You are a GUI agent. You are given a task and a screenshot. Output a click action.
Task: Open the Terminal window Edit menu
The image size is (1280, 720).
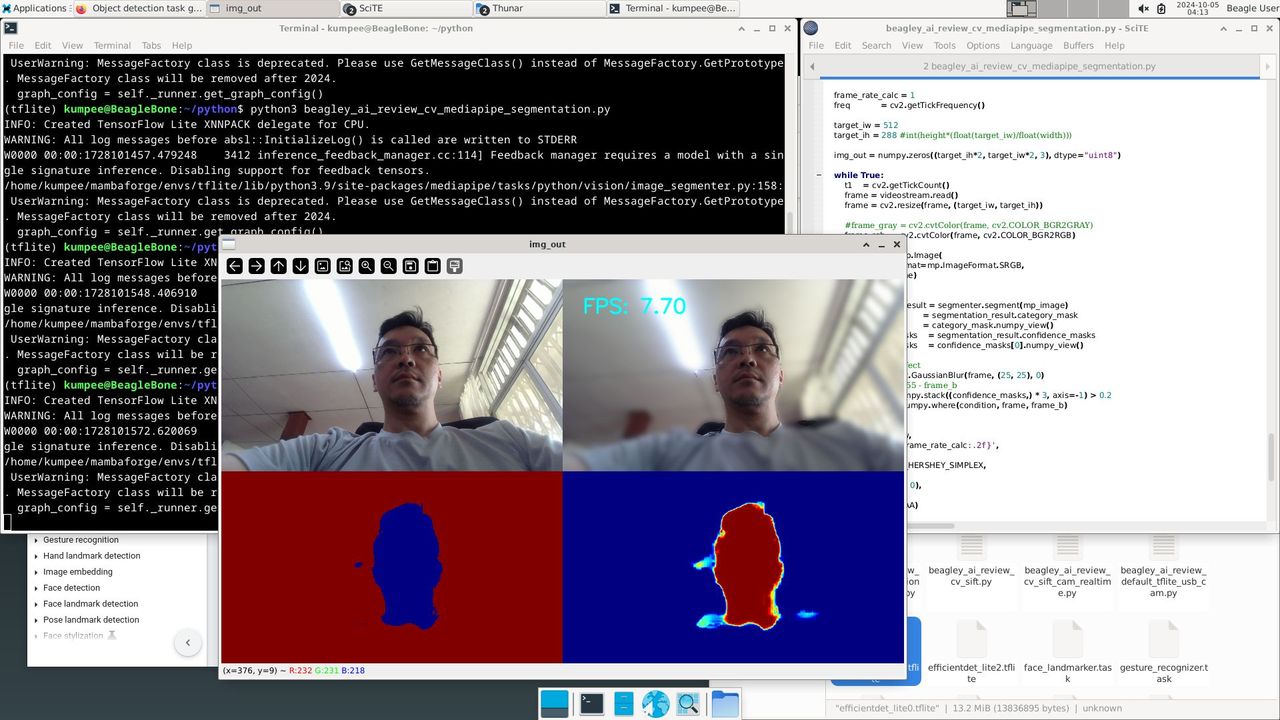[x=43, y=45]
